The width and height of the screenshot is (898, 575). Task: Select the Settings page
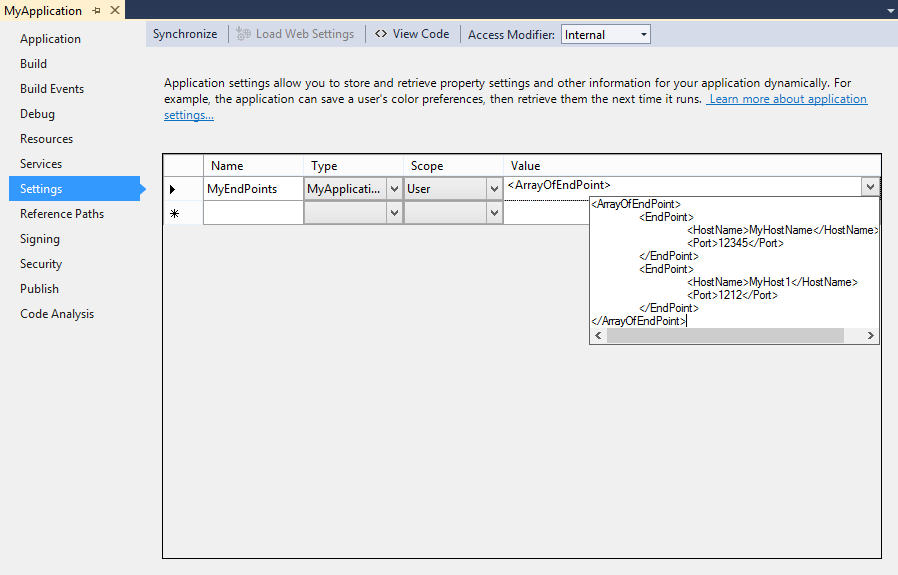click(x=74, y=188)
